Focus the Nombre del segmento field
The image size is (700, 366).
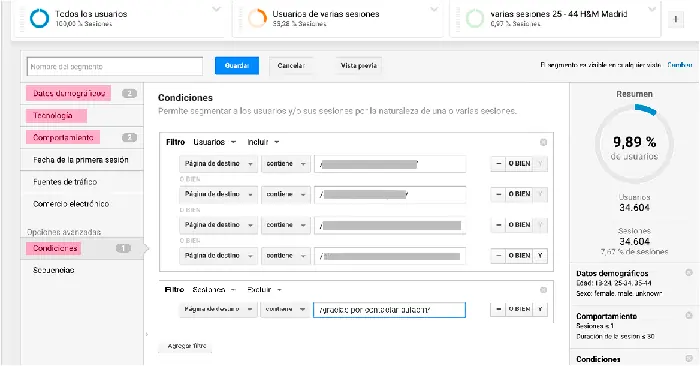coord(115,66)
